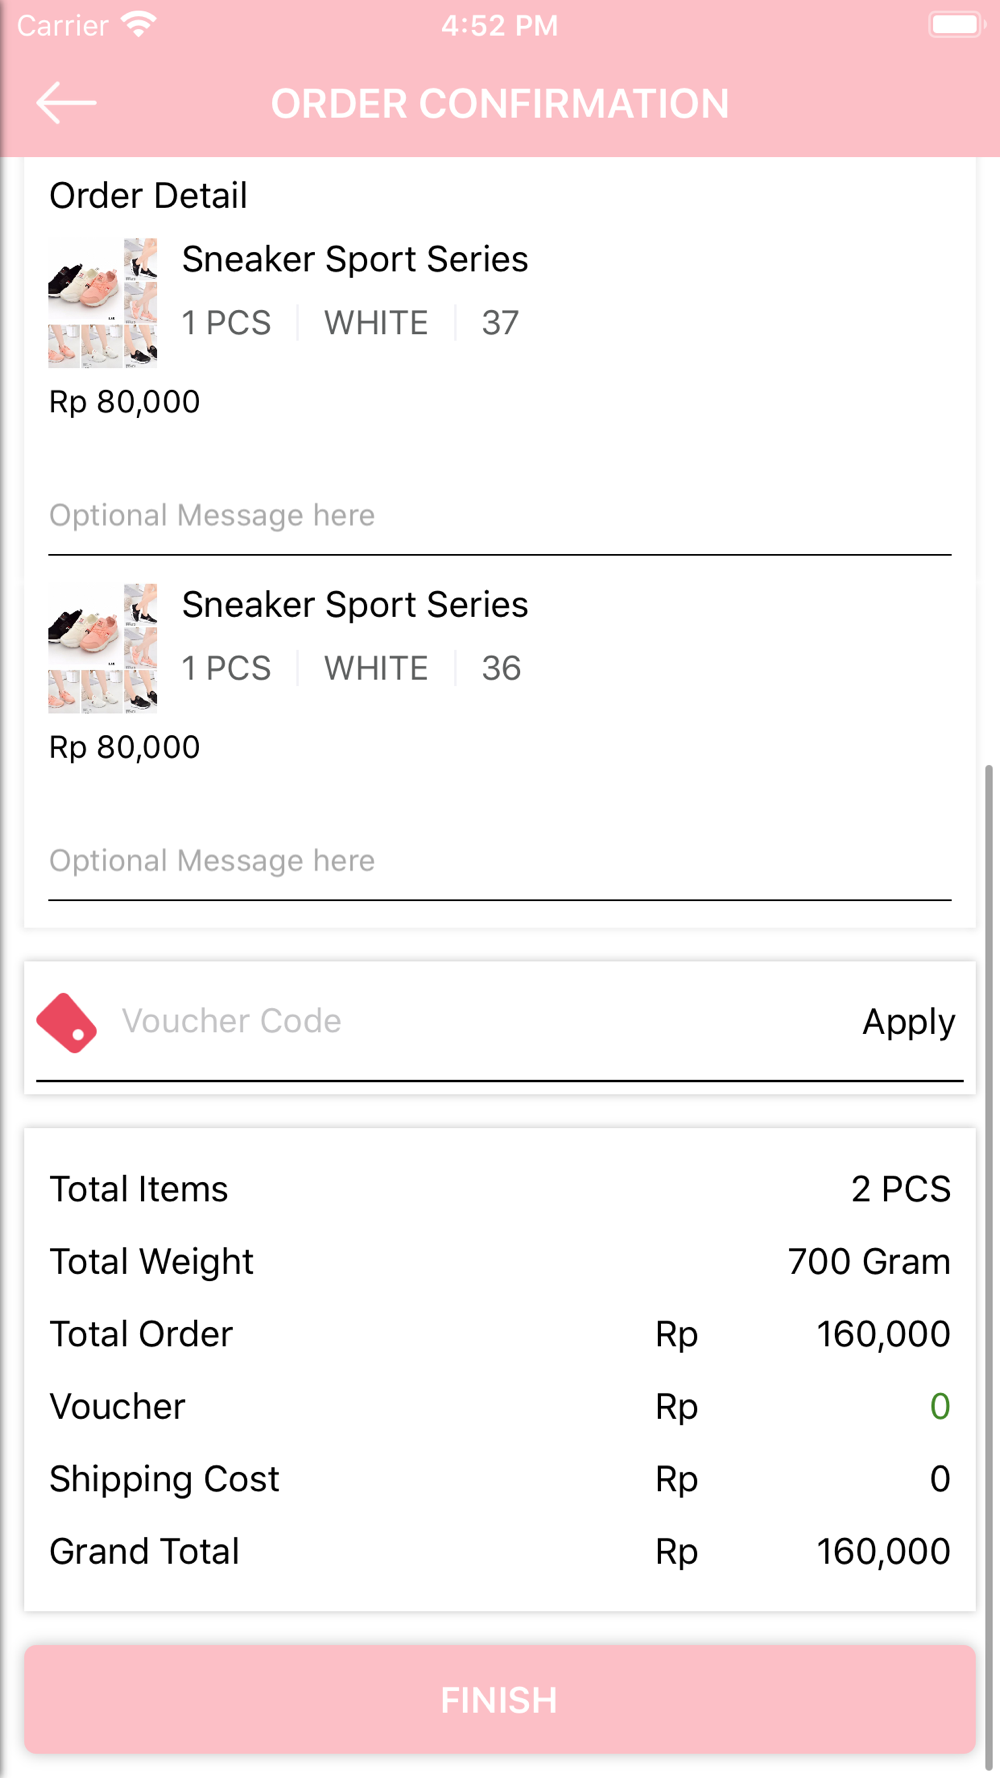Screen dimensions: 1000x1778
Task: Tap the second Sneaker Sport Series title
Action: coord(355,605)
